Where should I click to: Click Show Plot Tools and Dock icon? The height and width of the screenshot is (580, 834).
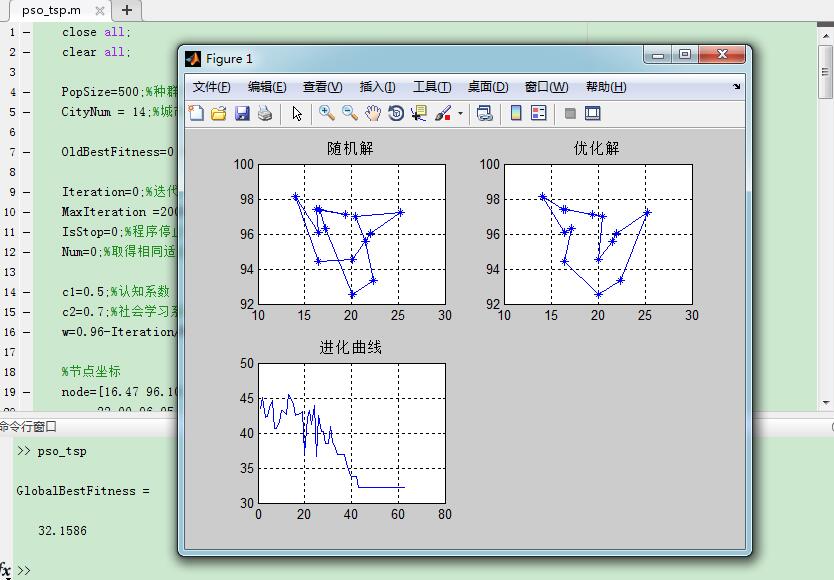coord(593,113)
